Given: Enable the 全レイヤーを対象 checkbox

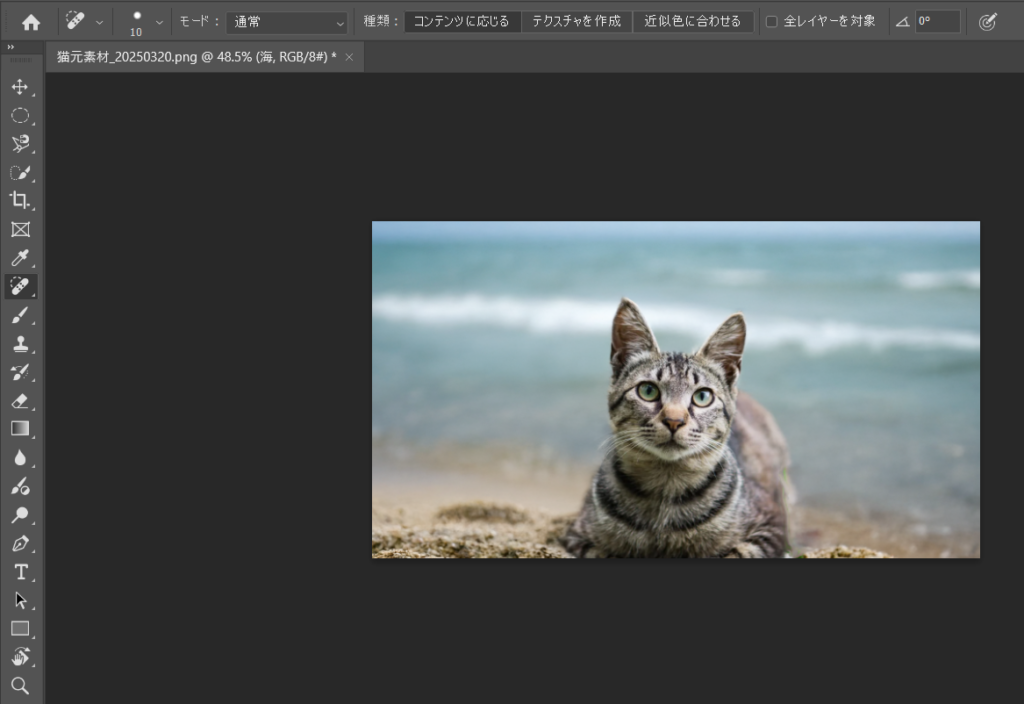Looking at the screenshot, I should (771, 22).
